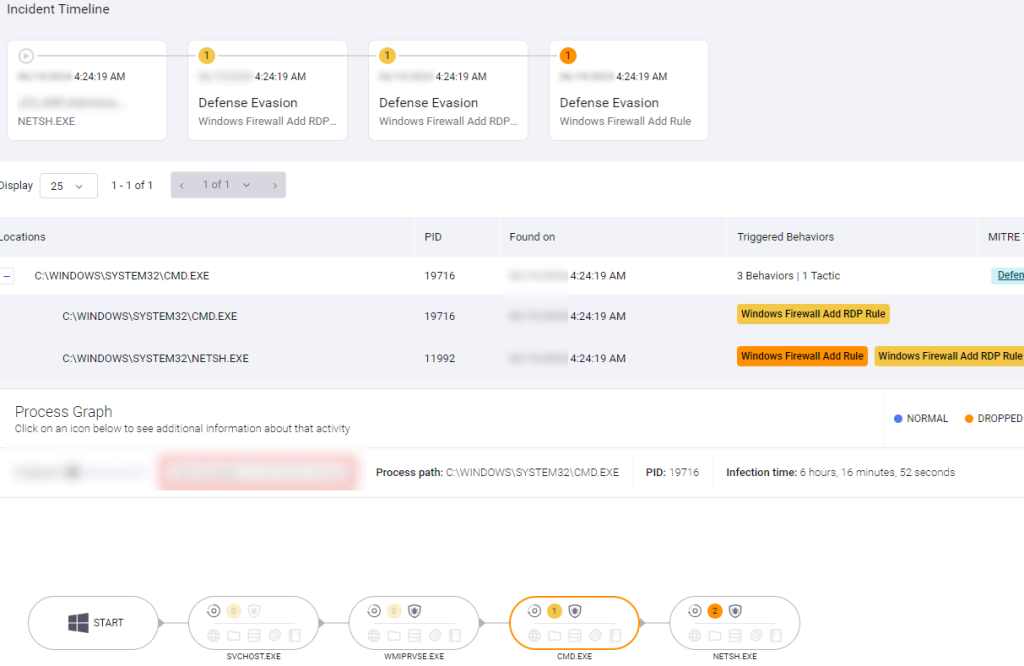Click the orange Windows Firewall Add Rule tag
1024x666 pixels.
[x=802, y=356]
